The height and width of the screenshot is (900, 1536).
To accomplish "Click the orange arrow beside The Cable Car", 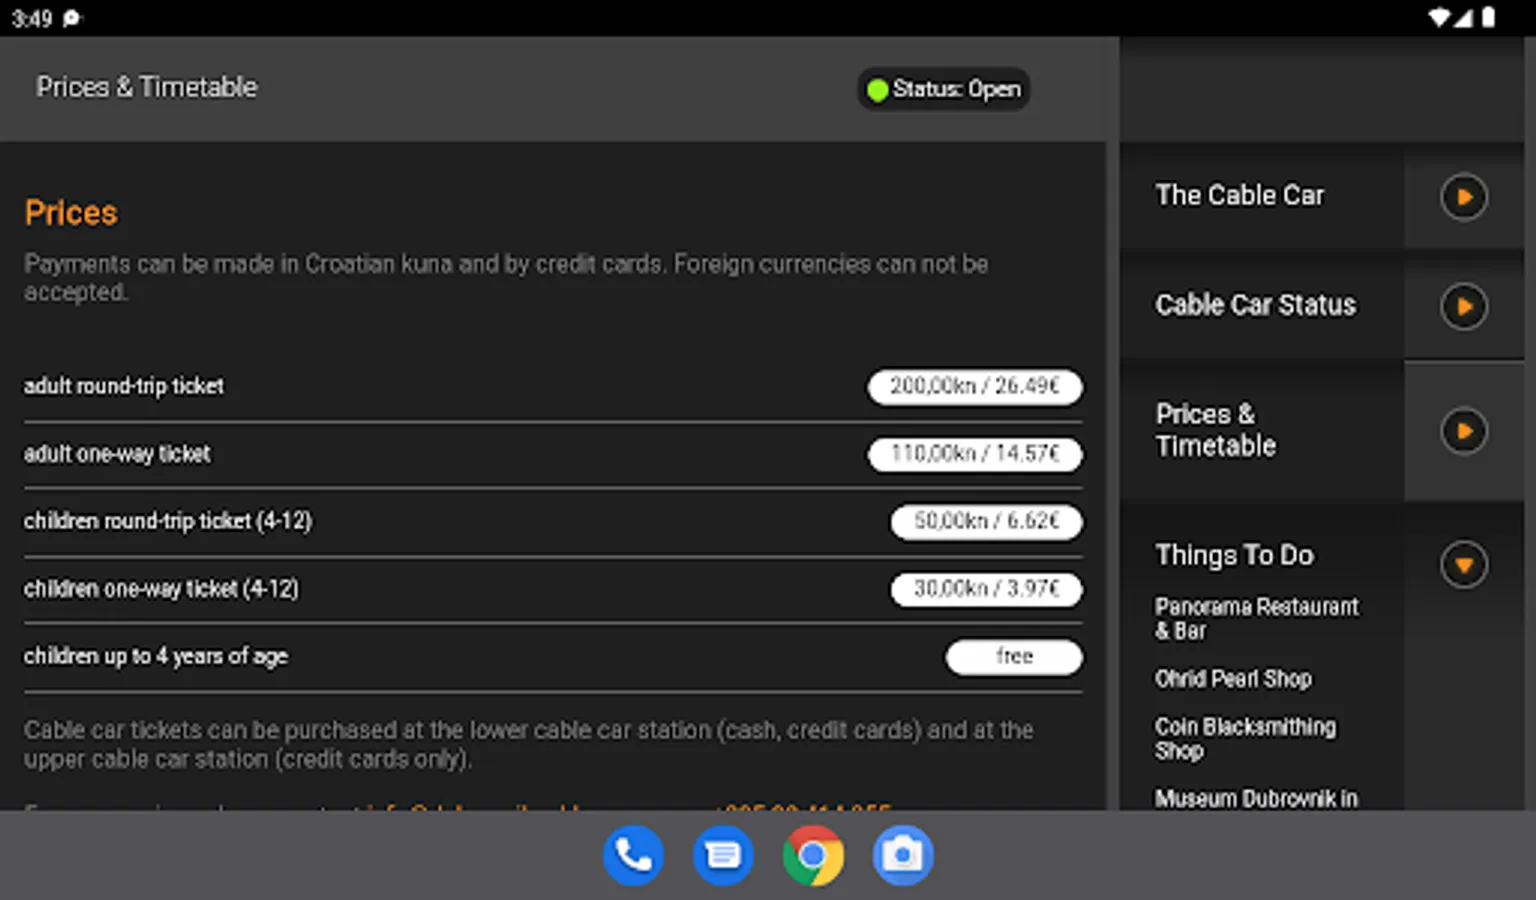I will (x=1464, y=196).
